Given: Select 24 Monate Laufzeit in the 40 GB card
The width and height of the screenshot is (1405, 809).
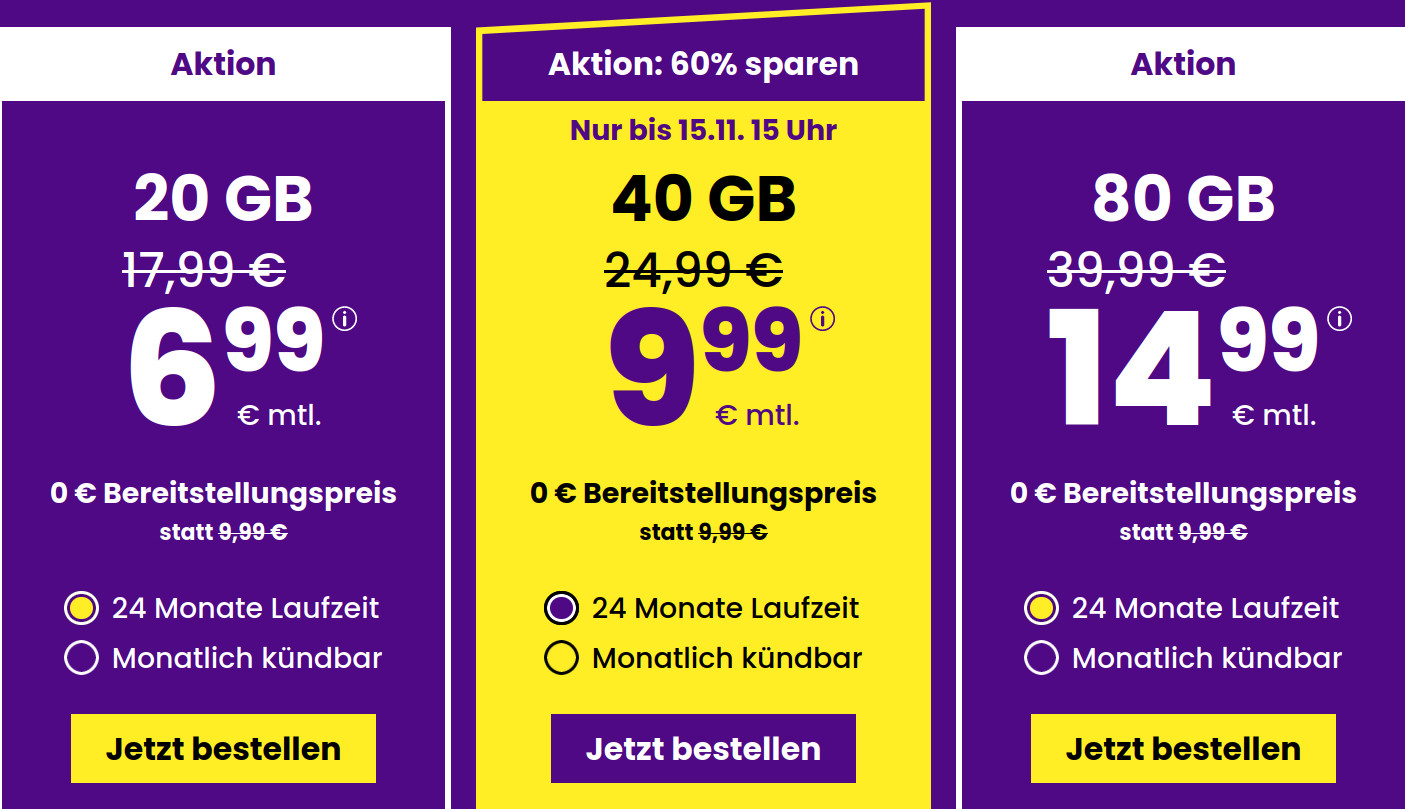Looking at the screenshot, I should [x=560, y=608].
